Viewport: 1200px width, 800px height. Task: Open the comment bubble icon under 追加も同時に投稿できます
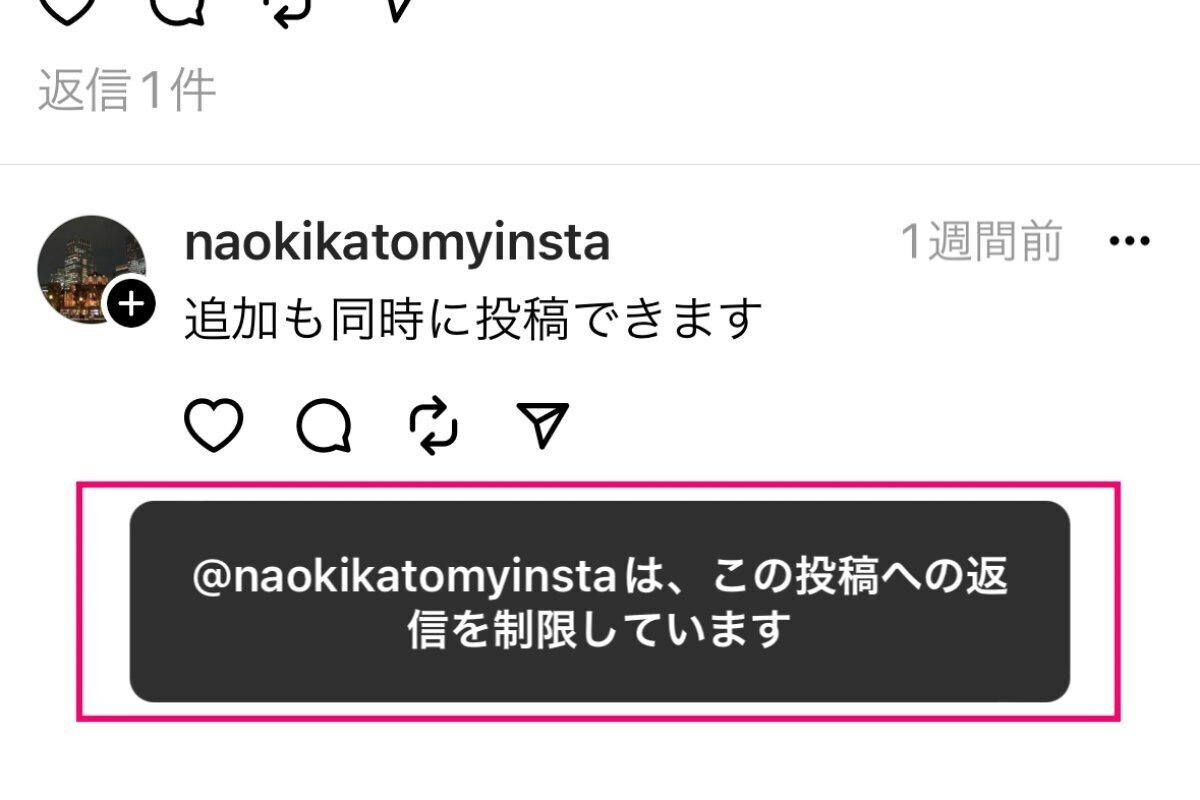pyautogui.click(x=325, y=426)
